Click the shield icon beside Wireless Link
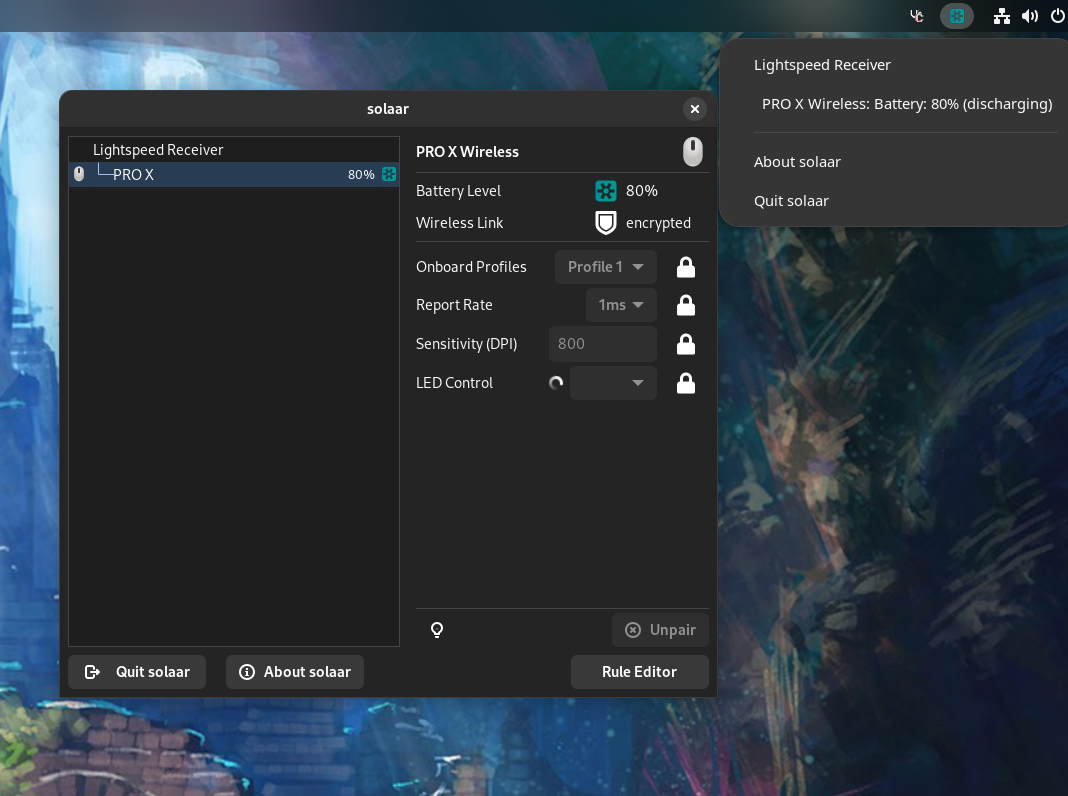The width and height of the screenshot is (1068, 796). 606,223
